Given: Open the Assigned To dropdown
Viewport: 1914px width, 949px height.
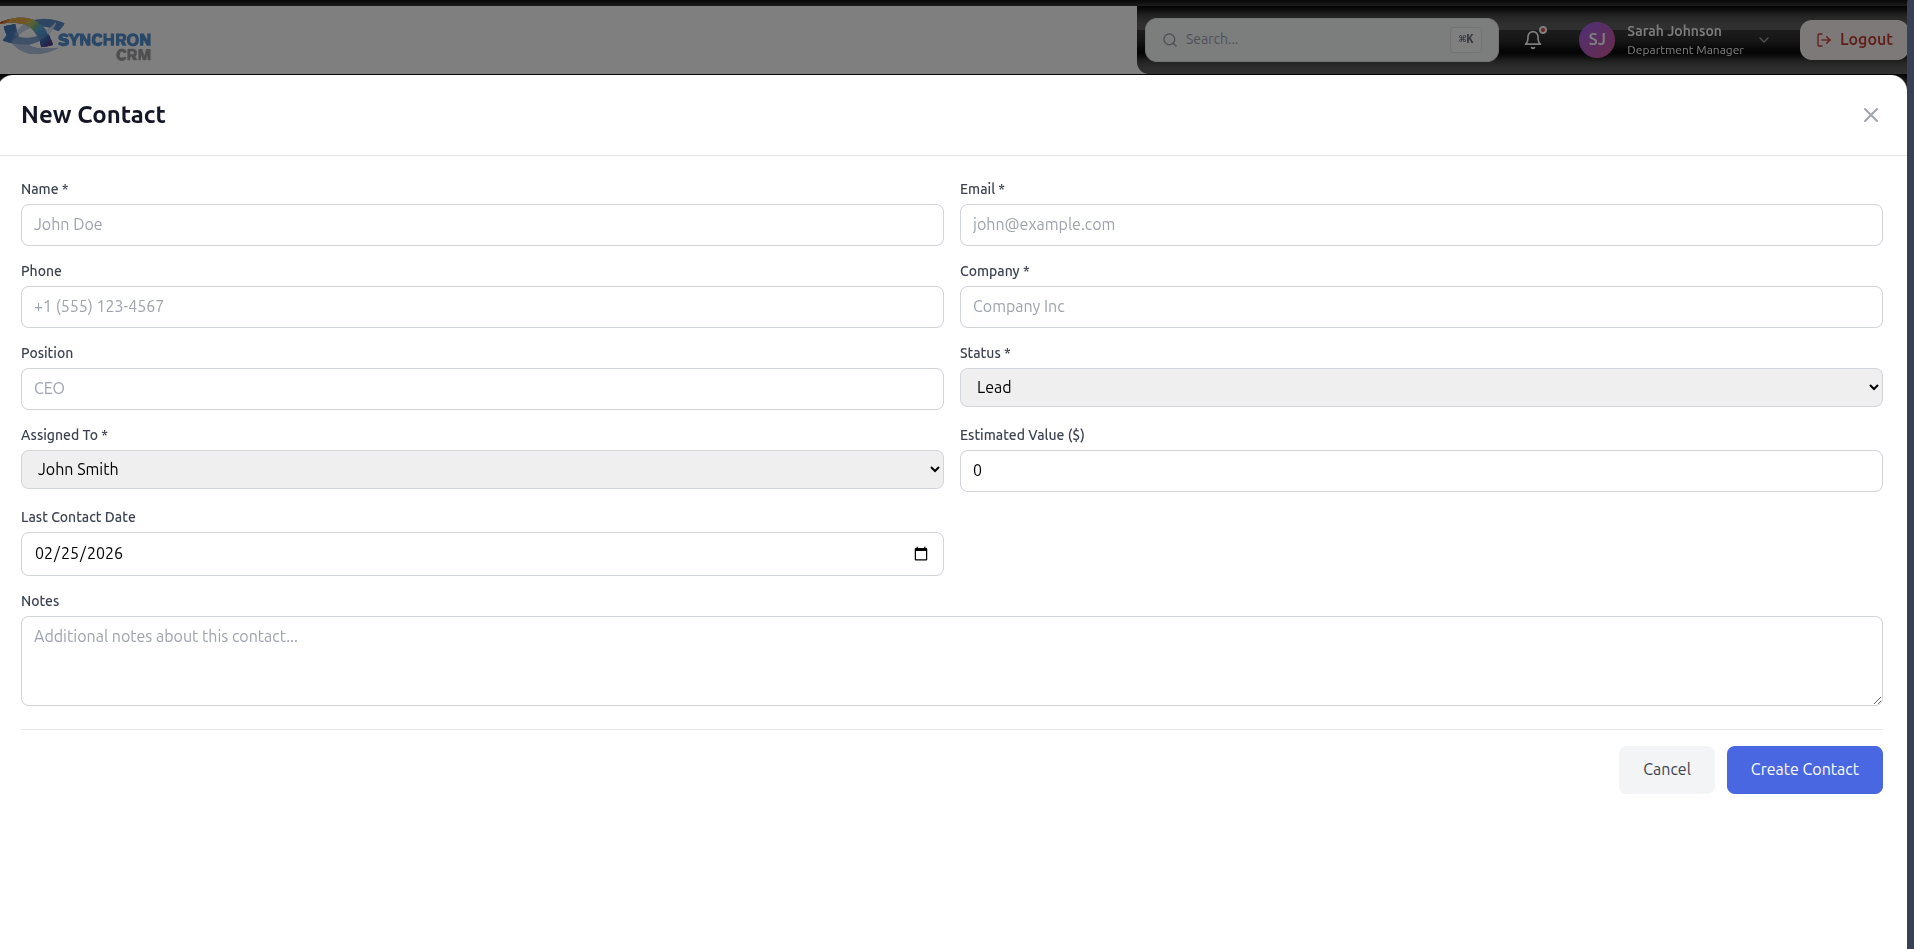Looking at the screenshot, I should click(x=481, y=470).
